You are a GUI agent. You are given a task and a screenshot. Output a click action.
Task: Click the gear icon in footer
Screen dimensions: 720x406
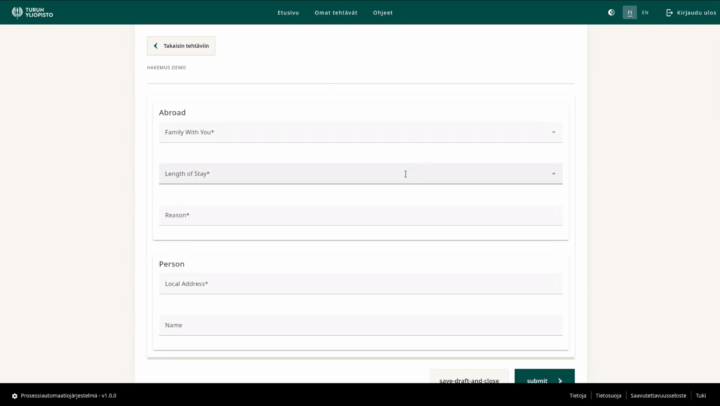14,395
